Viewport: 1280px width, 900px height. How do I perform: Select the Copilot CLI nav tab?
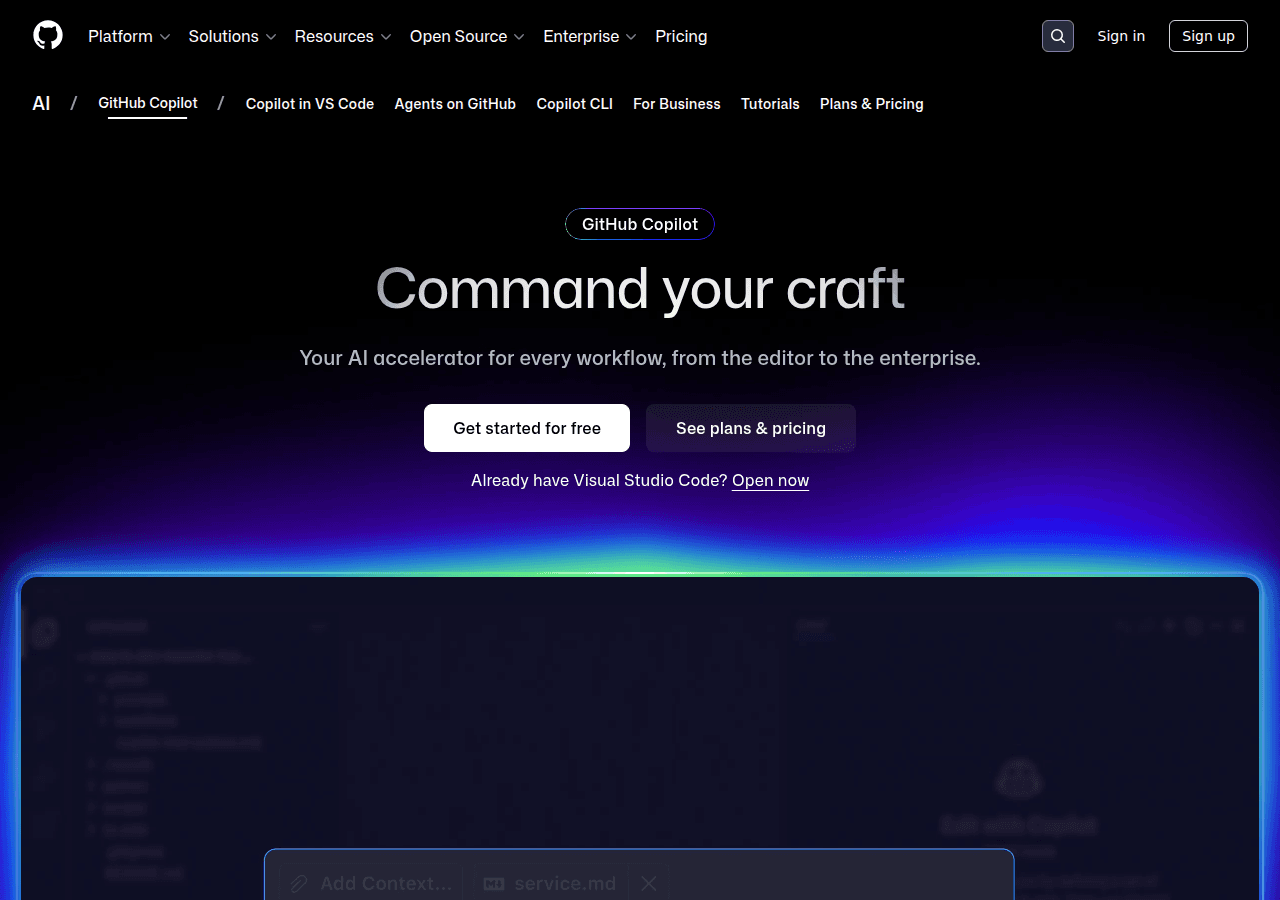574,104
